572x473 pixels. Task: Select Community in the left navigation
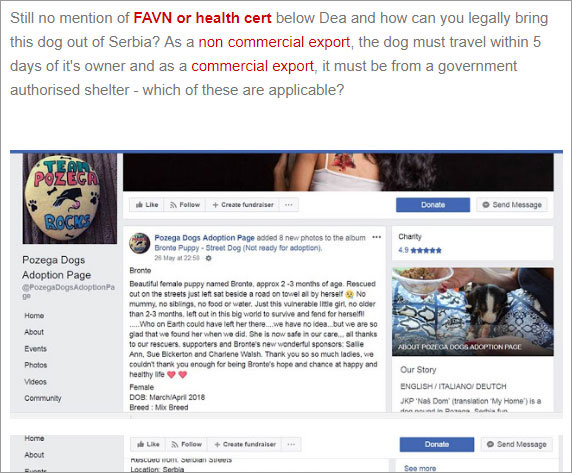43,398
